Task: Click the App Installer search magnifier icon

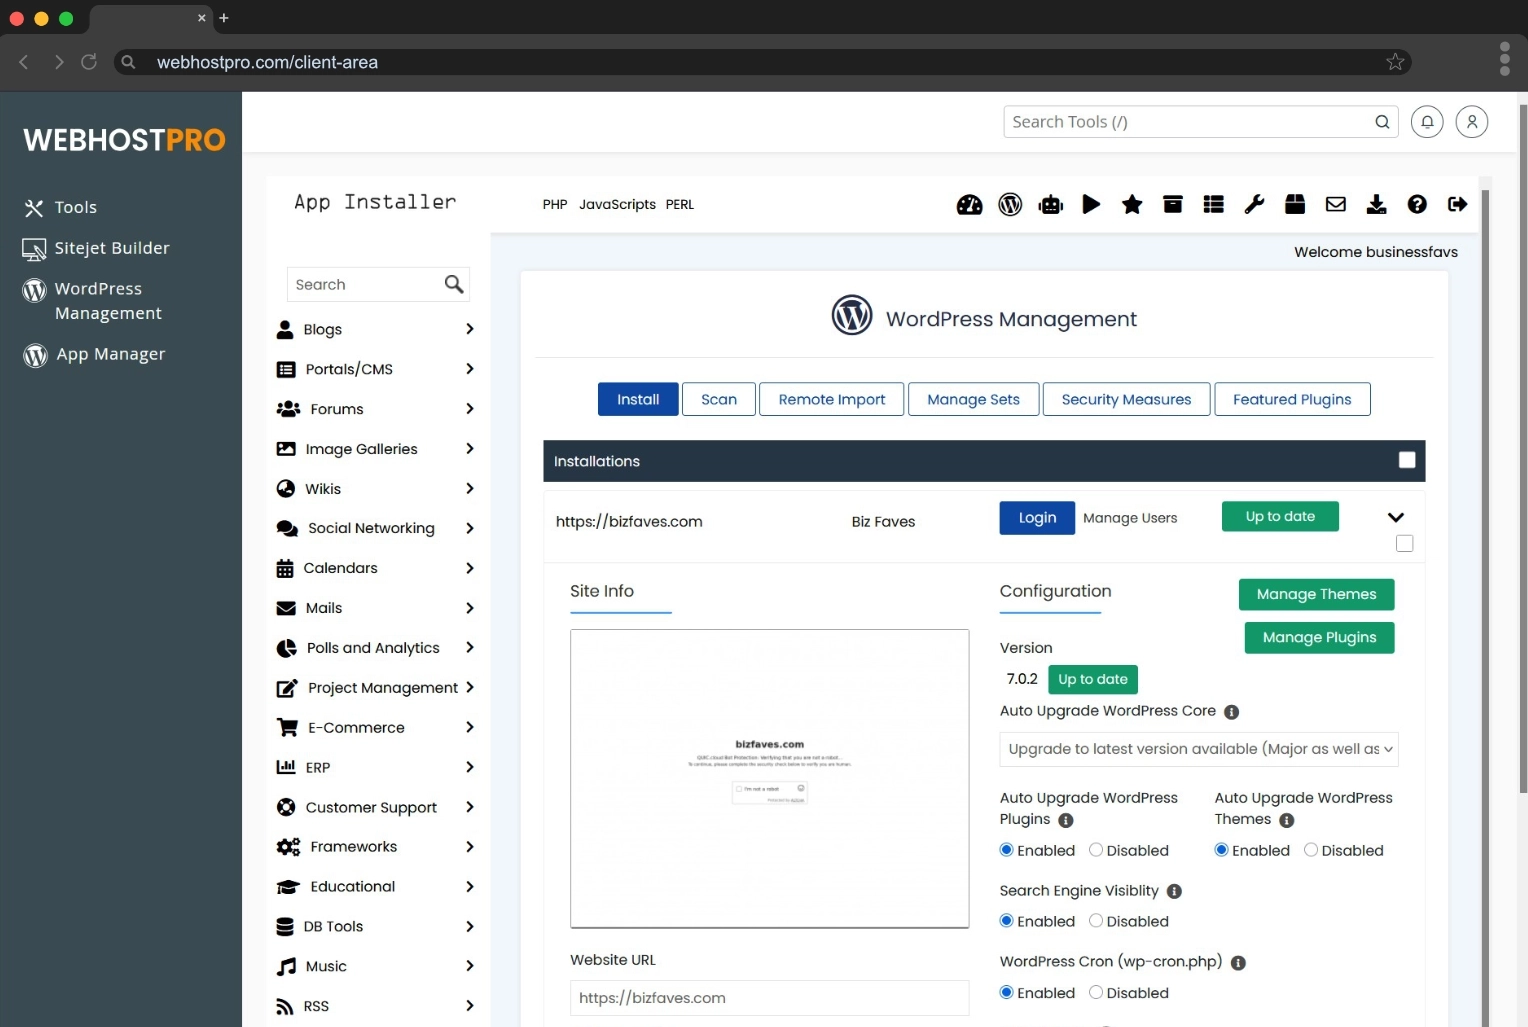Action: [x=454, y=285]
